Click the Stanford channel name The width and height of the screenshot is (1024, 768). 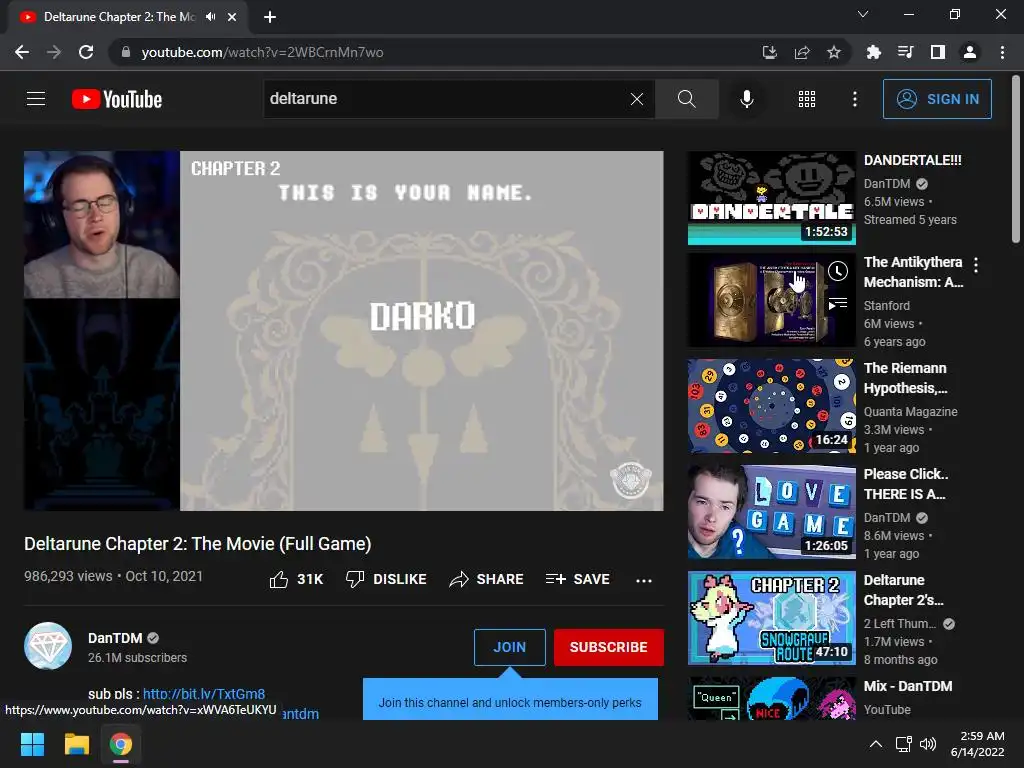[886, 305]
